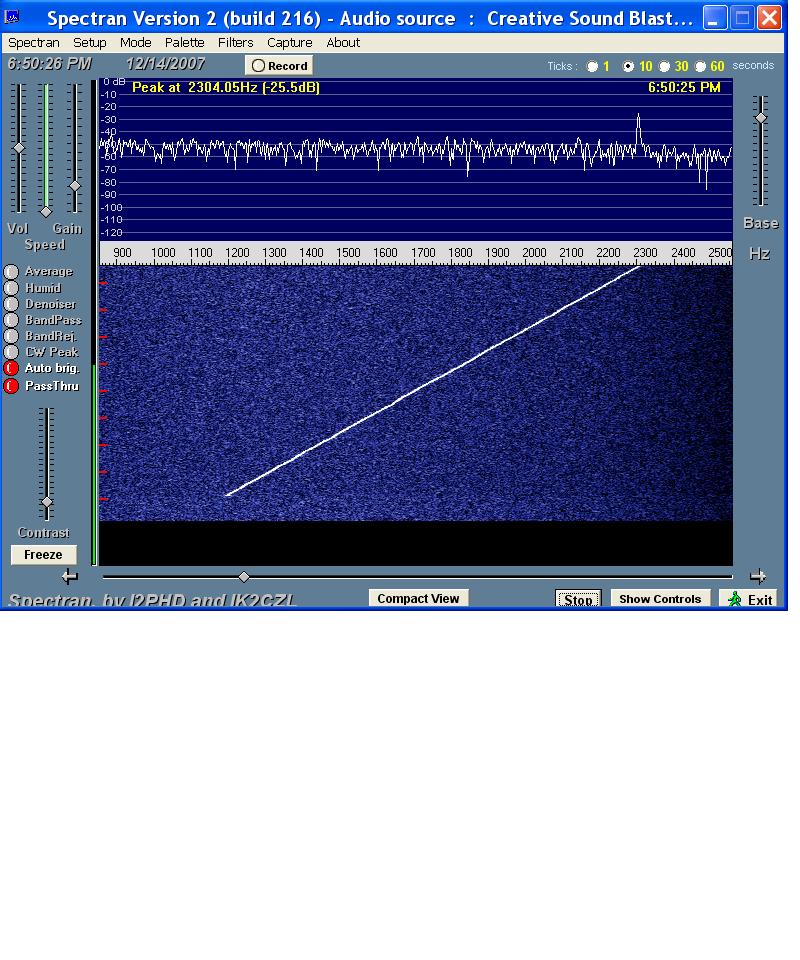Click the 12/14/2007 date display
The image size is (800, 960).
(x=165, y=64)
